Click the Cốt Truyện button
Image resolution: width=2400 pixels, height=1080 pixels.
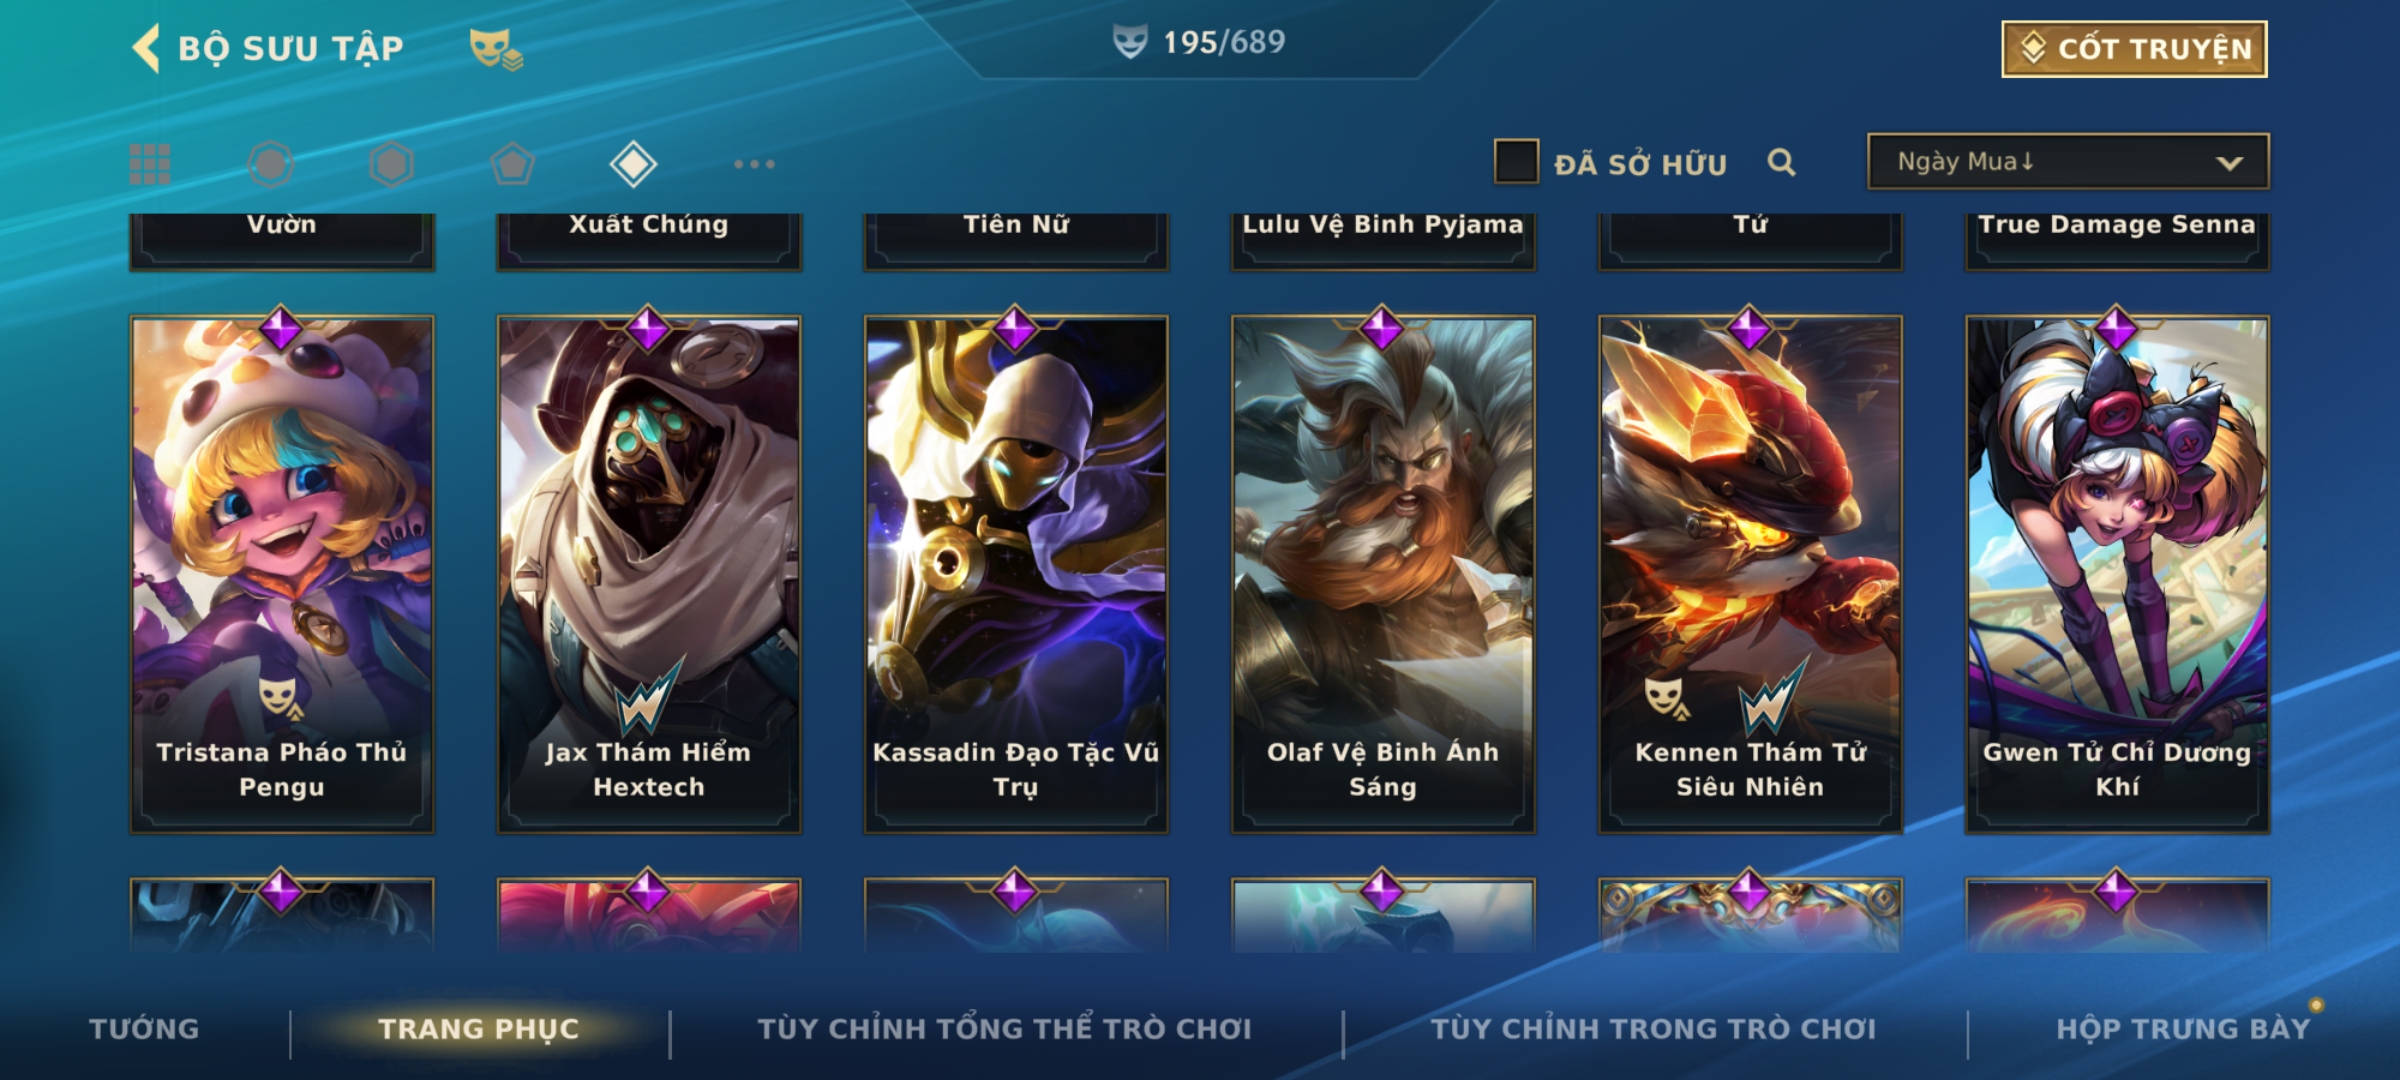(x=2134, y=49)
